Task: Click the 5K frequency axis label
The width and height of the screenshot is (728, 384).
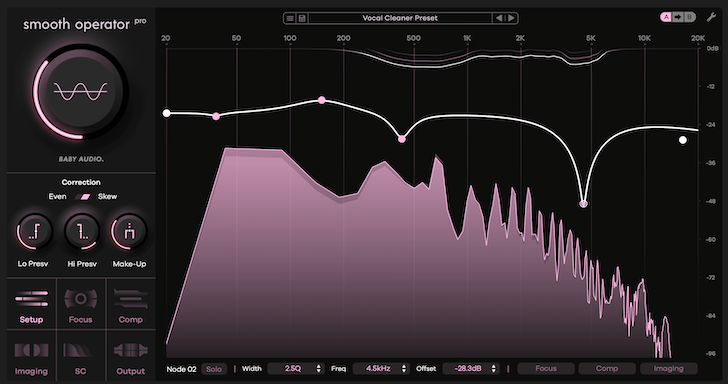Action: pyautogui.click(x=591, y=38)
